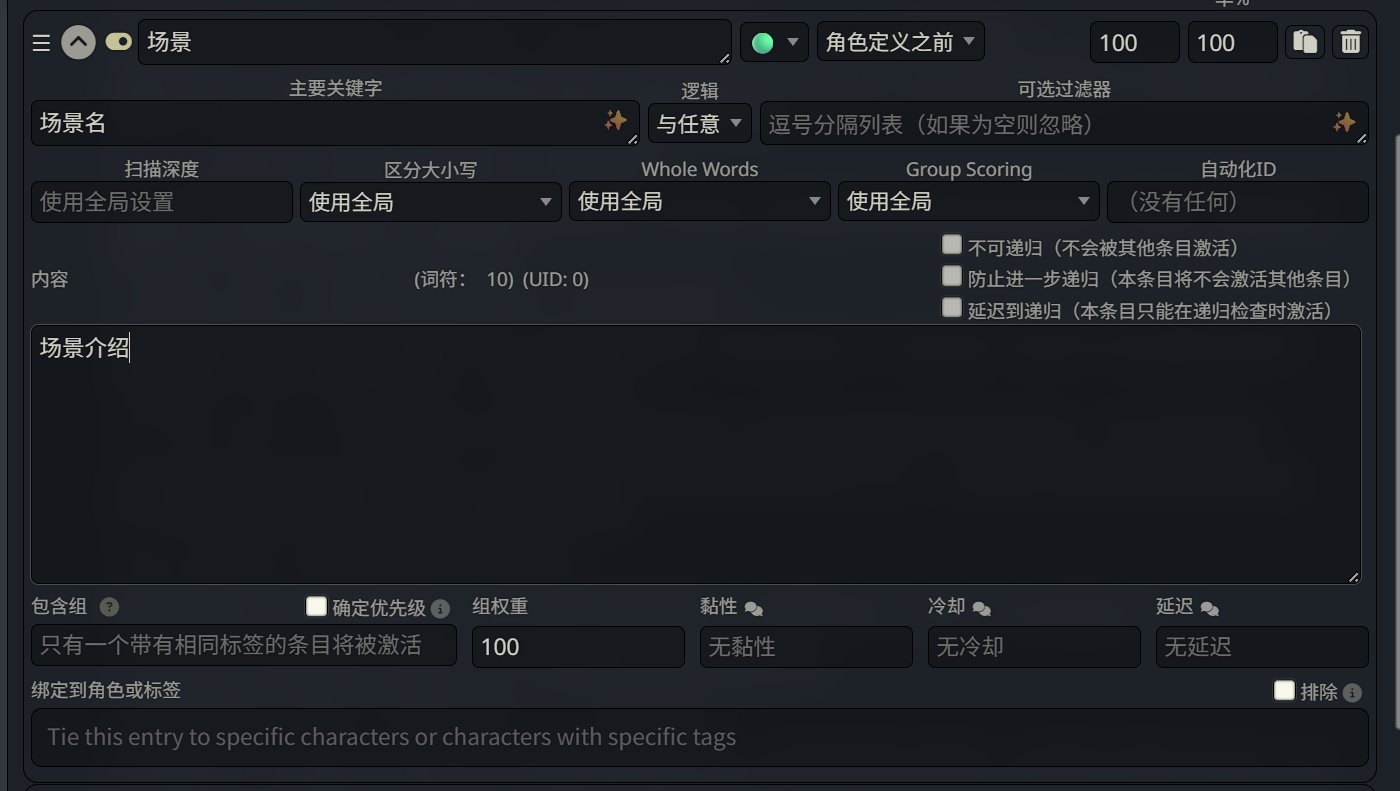The image size is (1400, 791).
Task: Open the hamburger menu at top left
Action: (40, 42)
